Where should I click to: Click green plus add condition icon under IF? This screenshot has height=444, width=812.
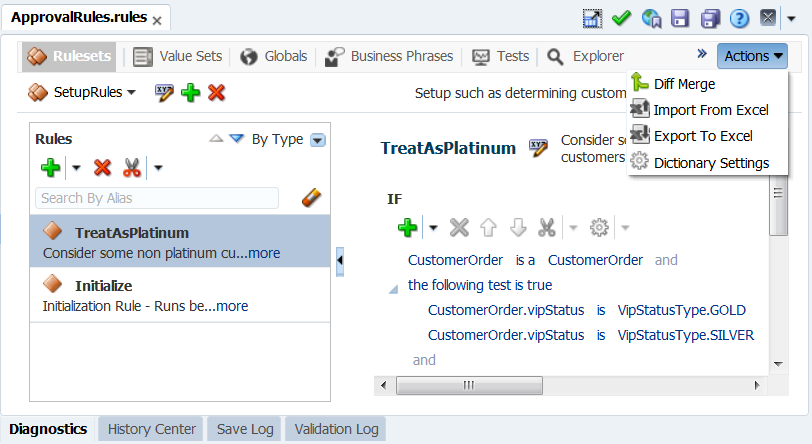[408, 227]
